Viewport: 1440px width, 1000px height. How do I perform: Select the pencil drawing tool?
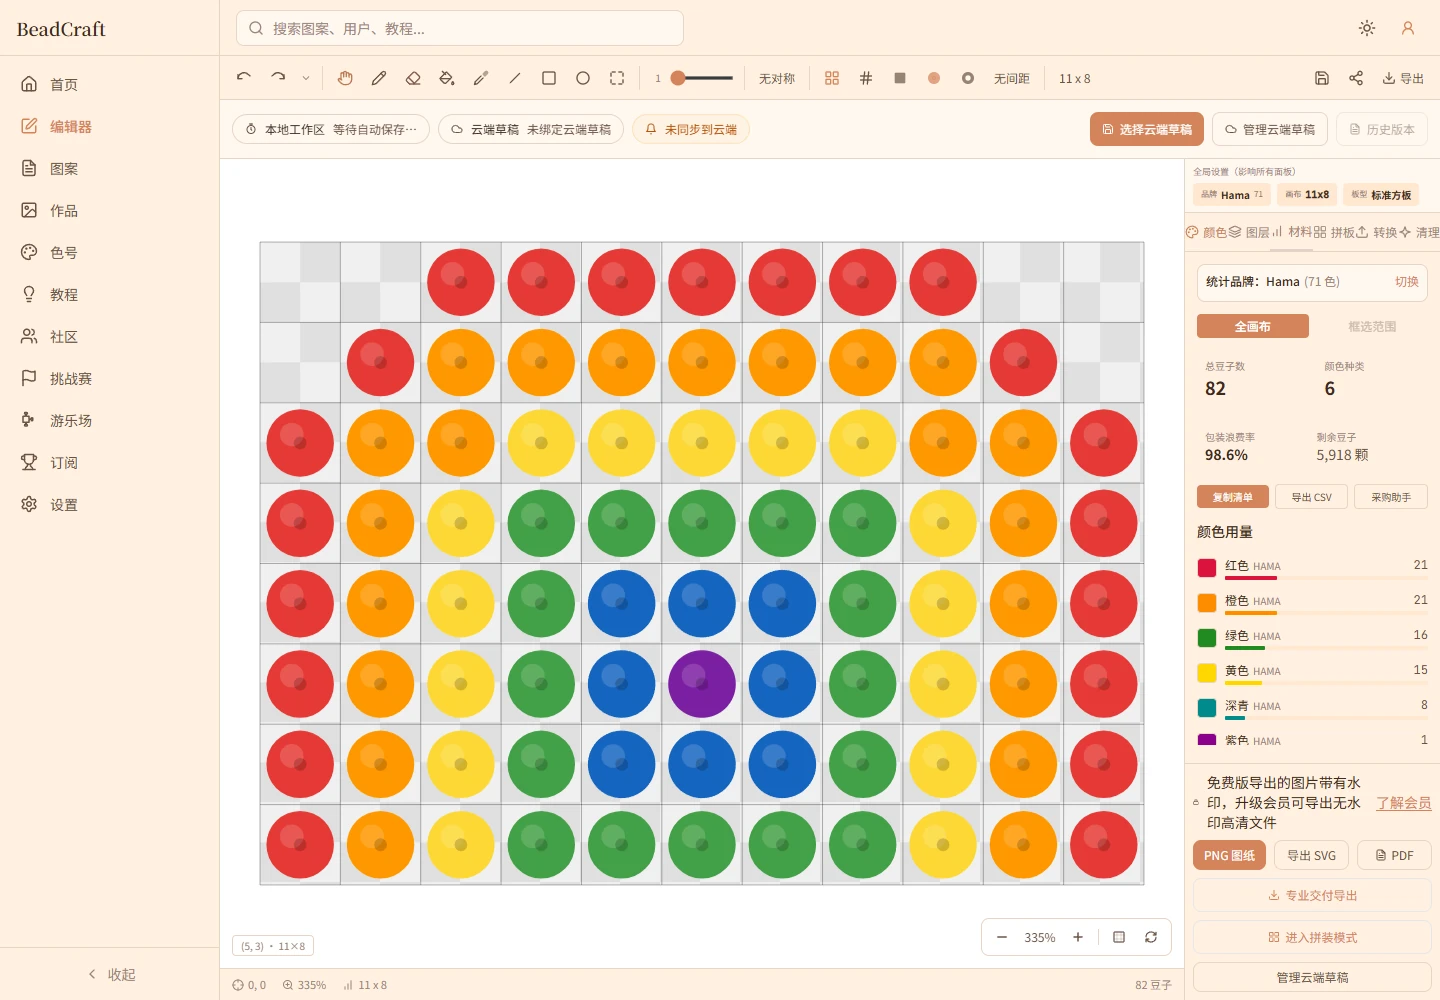379,78
